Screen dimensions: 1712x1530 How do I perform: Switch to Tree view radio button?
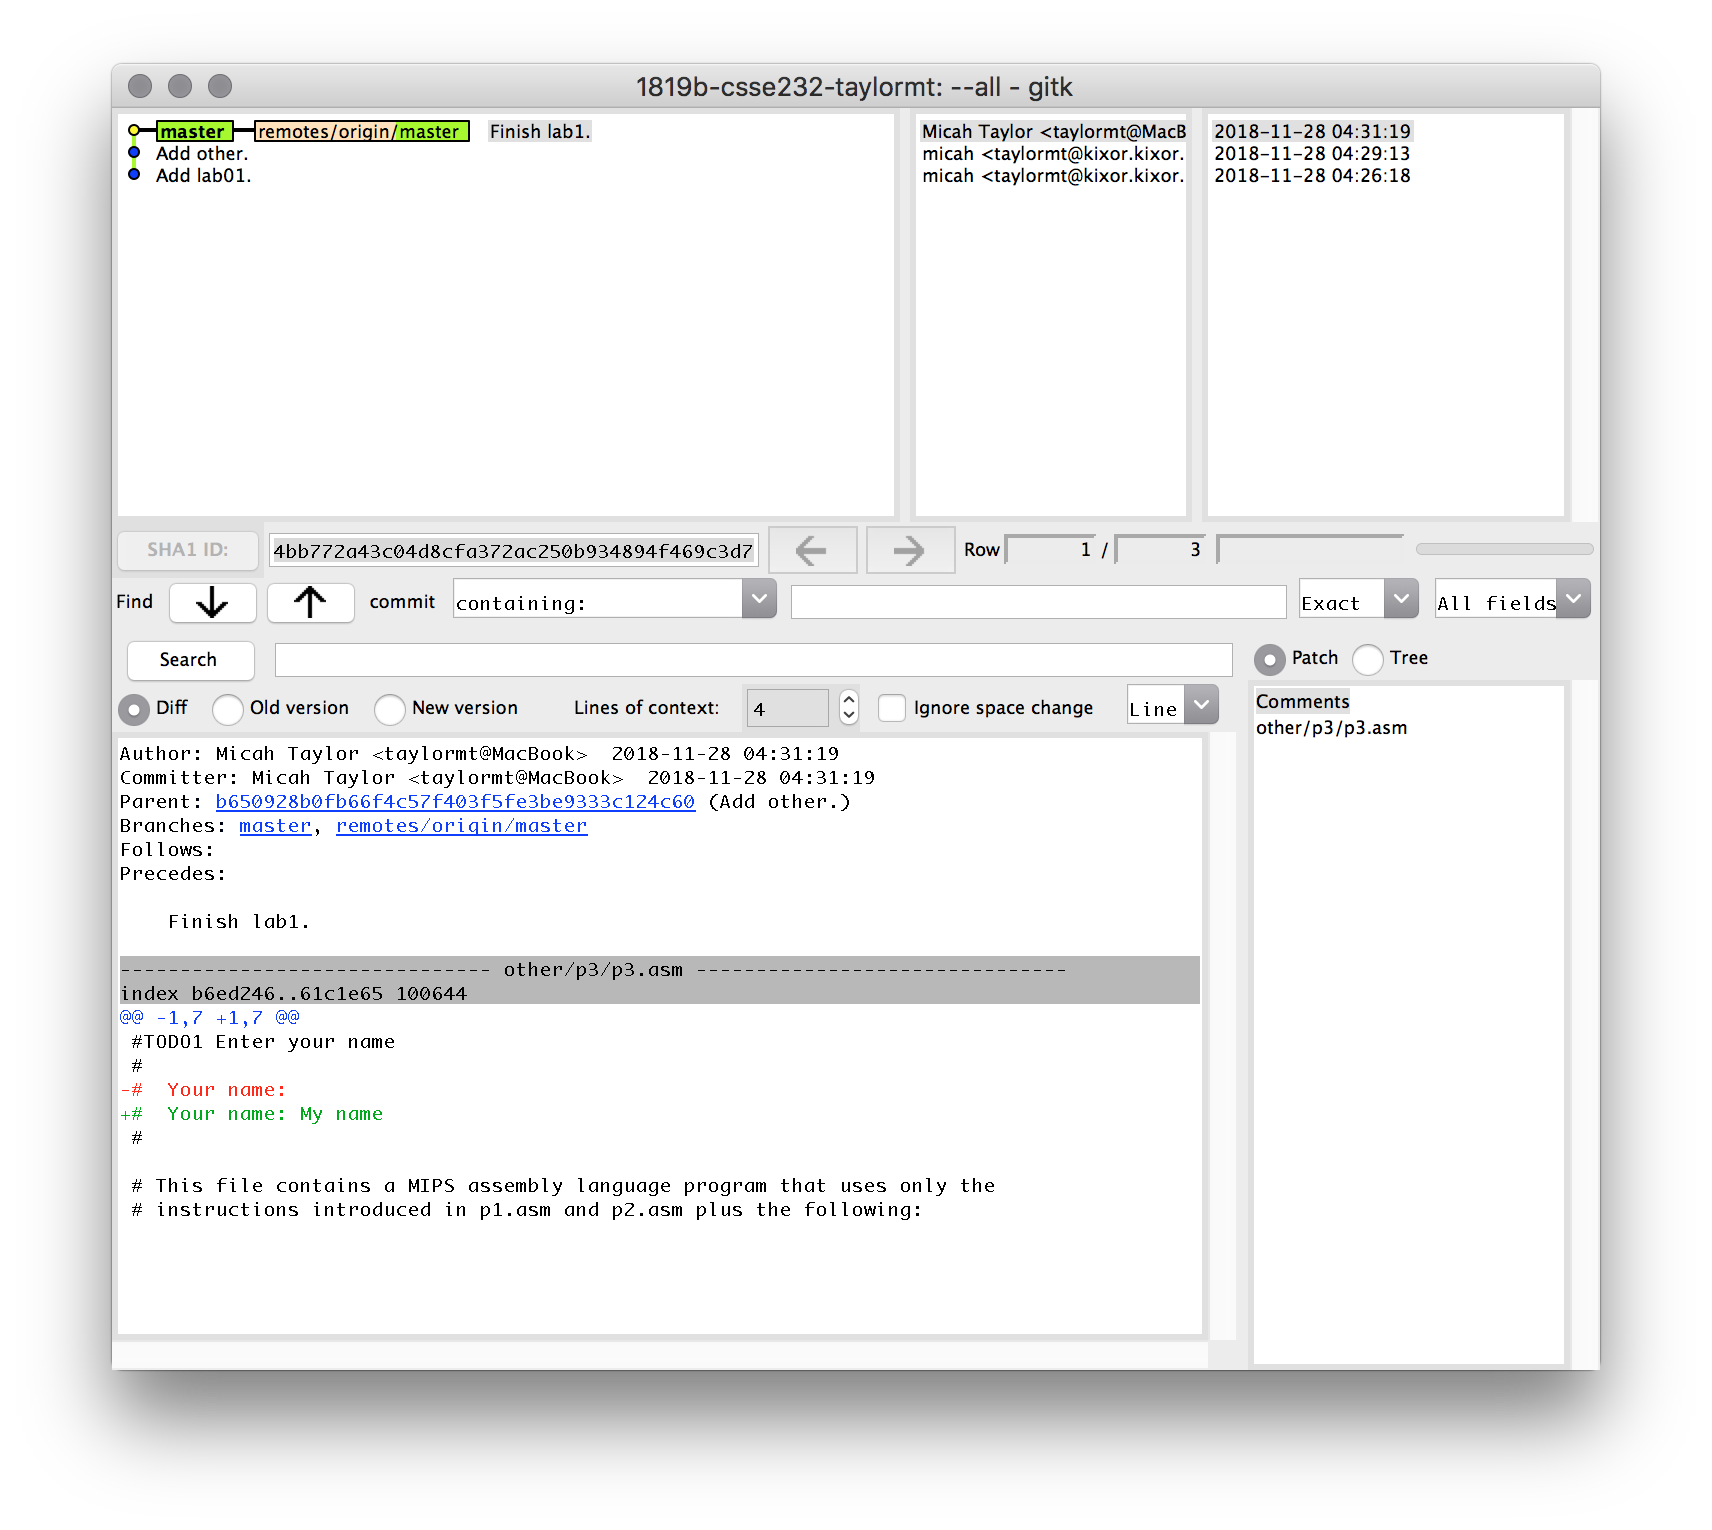click(1368, 659)
